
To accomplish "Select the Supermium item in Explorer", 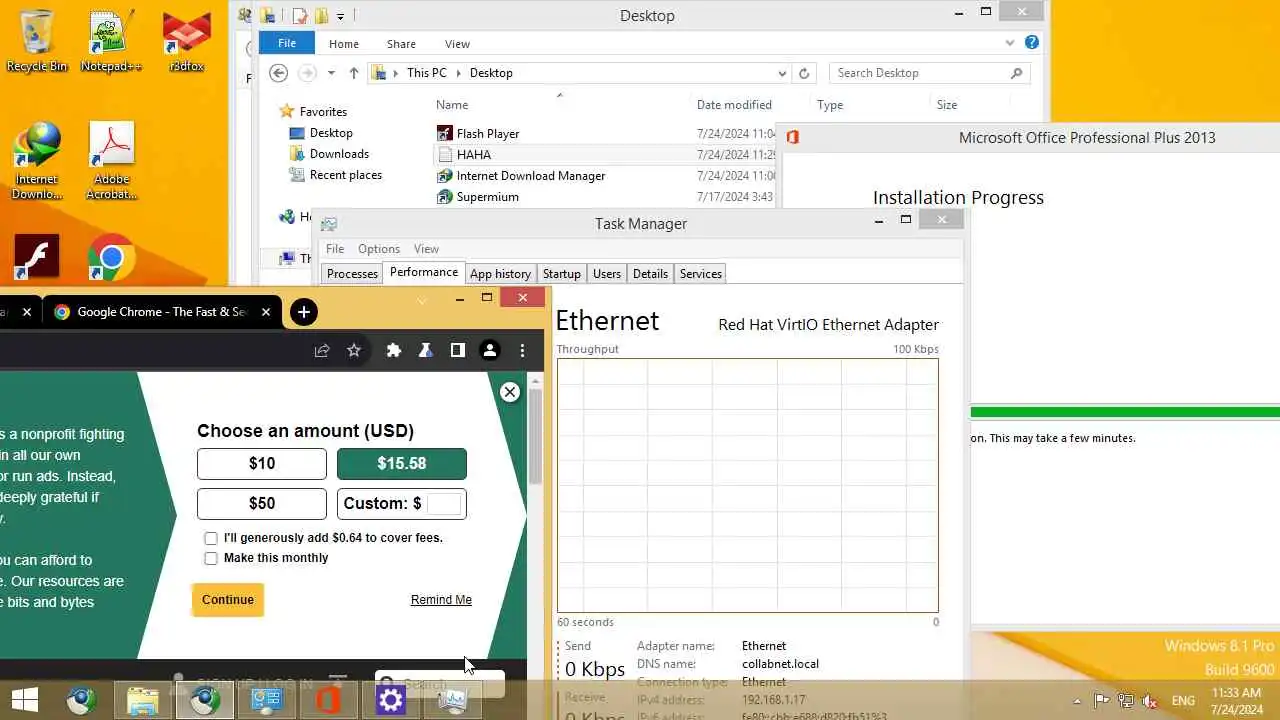I will tap(487, 197).
